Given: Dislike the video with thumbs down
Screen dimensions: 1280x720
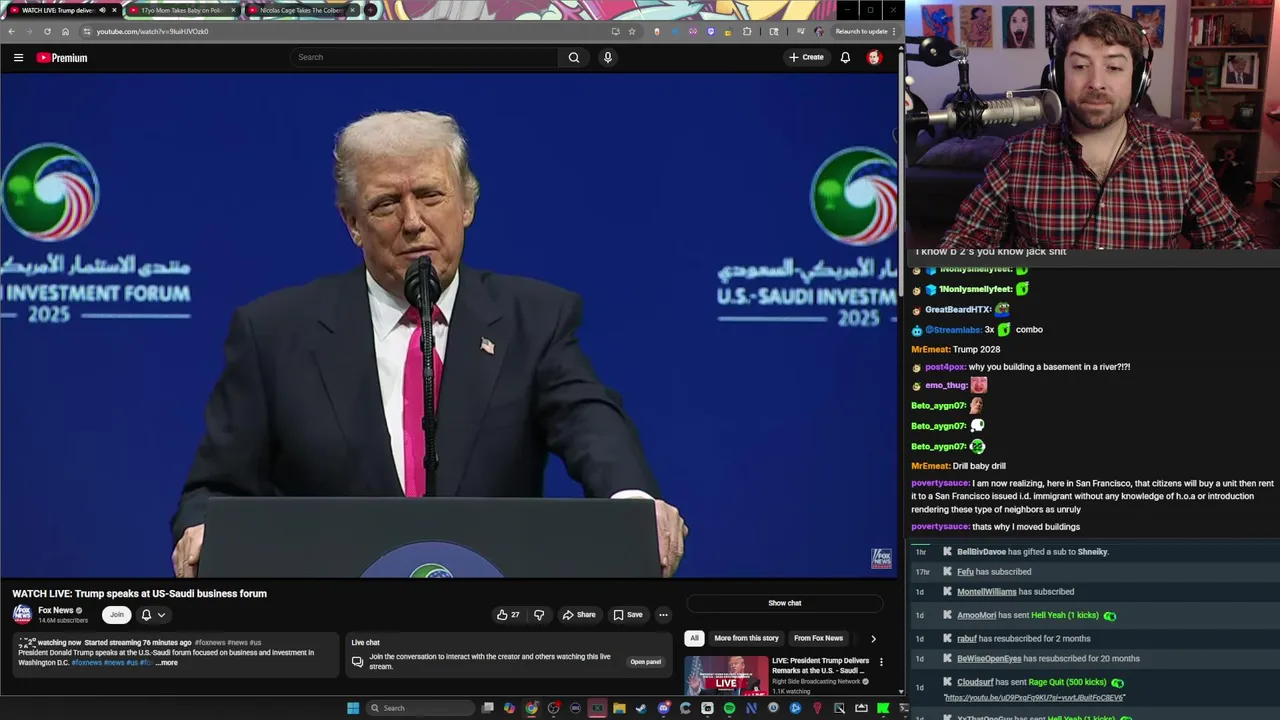Looking at the screenshot, I should pyautogui.click(x=539, y=615).
